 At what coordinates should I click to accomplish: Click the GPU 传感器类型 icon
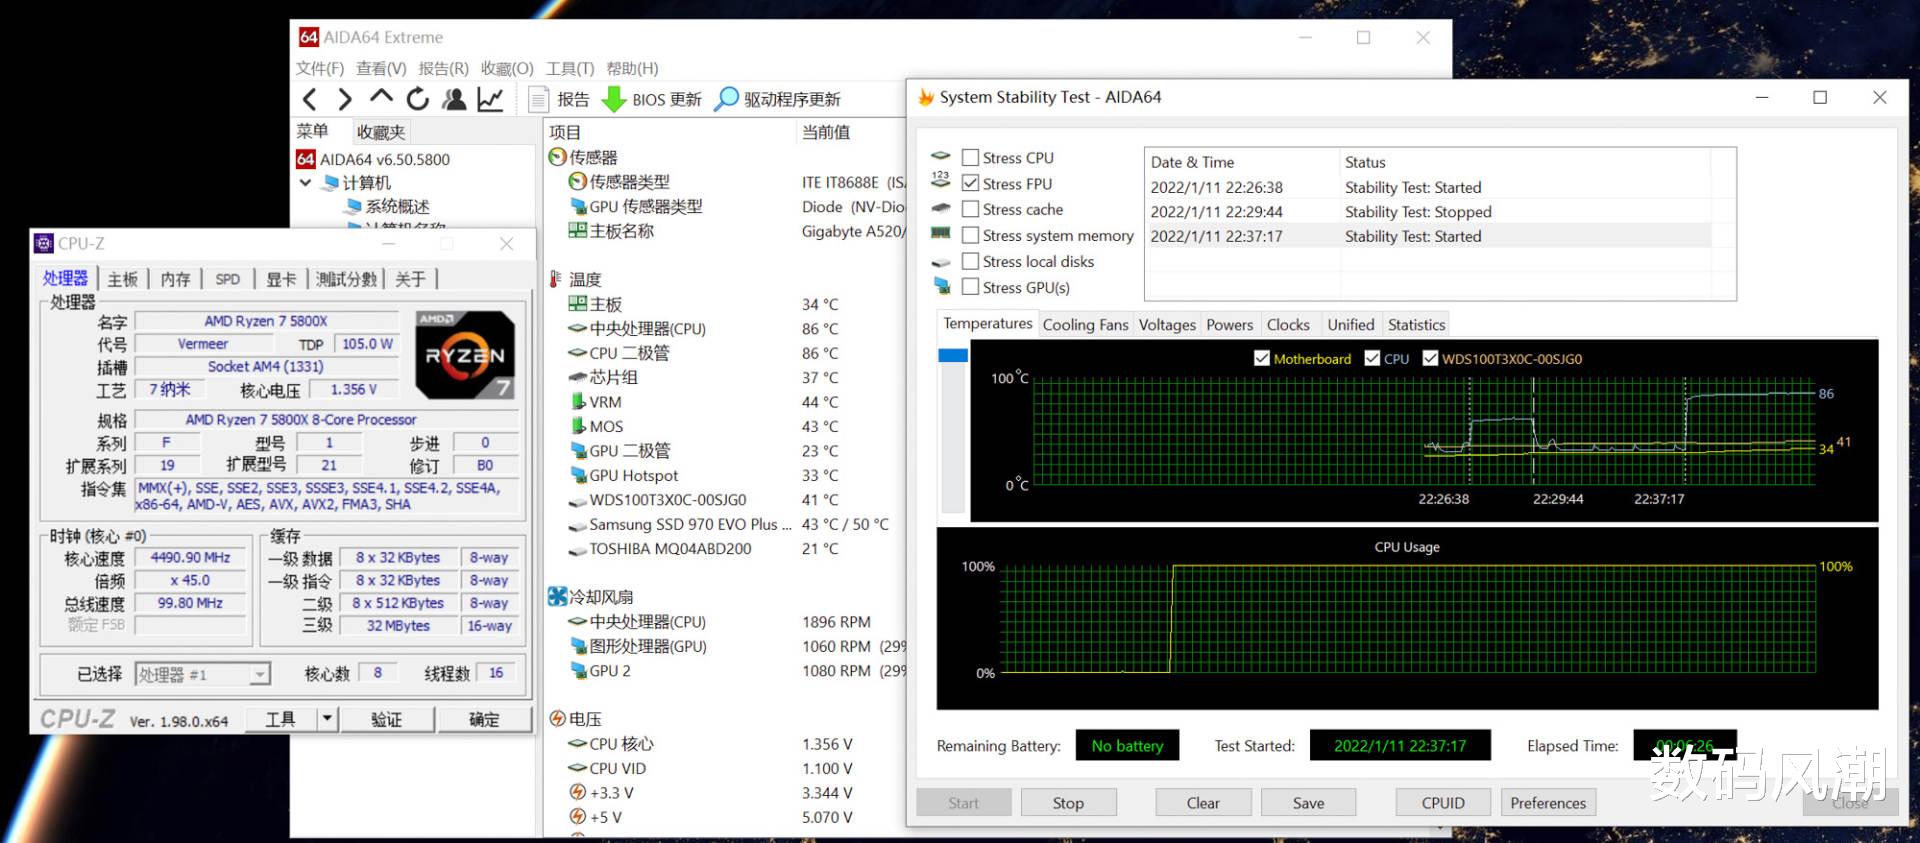577,206
